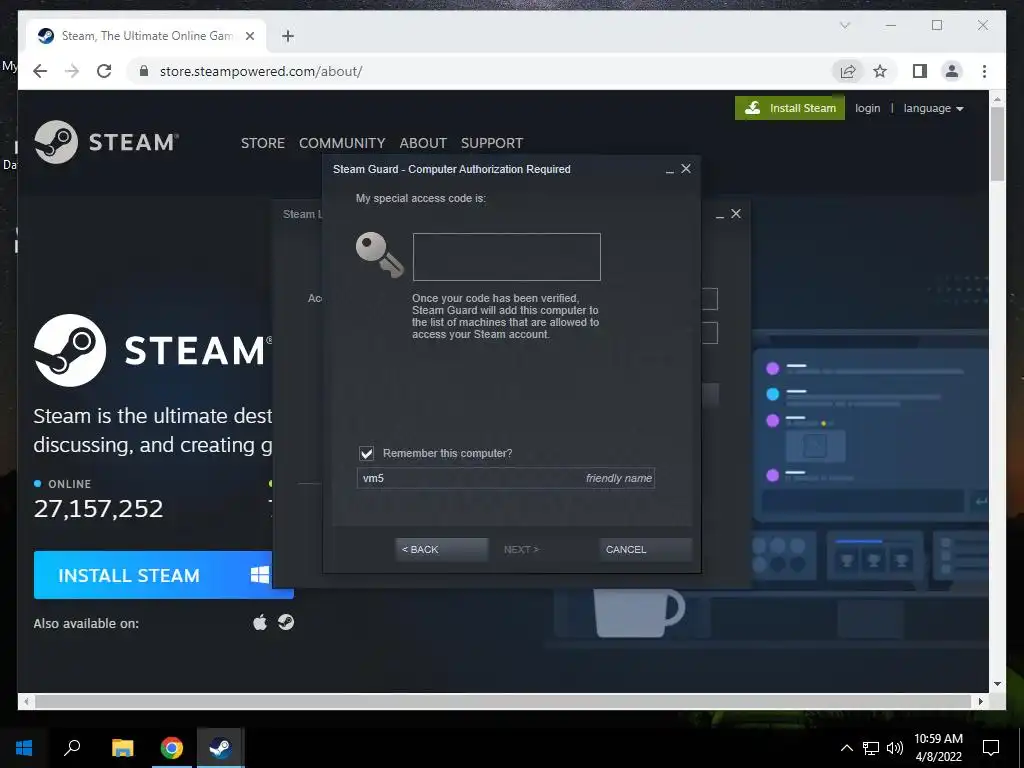Bookmark this page with the star
The width and height of the screenshot is (1024, 768).
[x=880, y=71]
